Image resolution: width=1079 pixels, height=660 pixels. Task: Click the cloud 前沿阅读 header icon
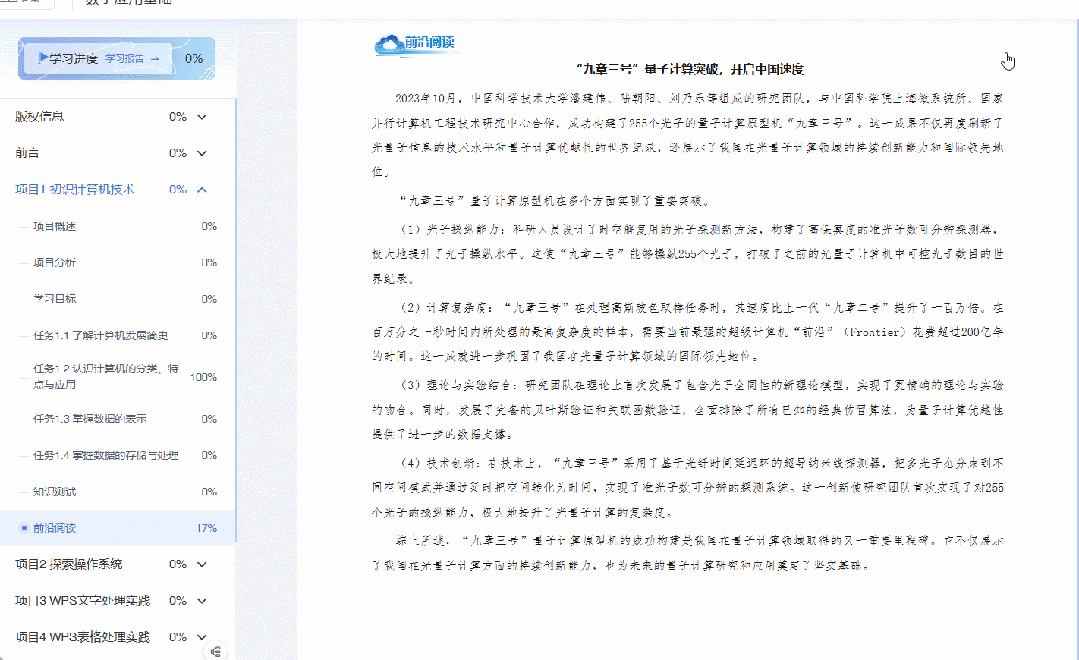(389, 44)
